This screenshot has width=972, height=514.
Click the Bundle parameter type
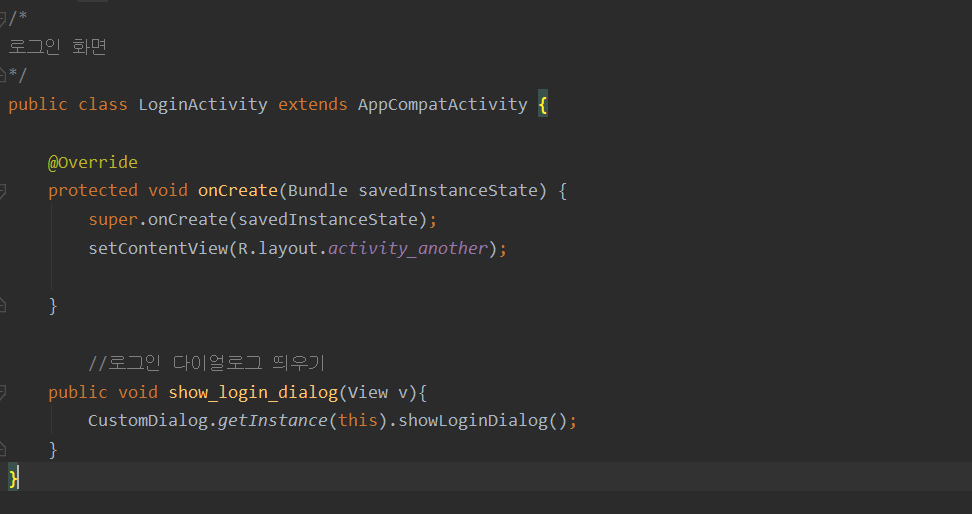point(317,190)
